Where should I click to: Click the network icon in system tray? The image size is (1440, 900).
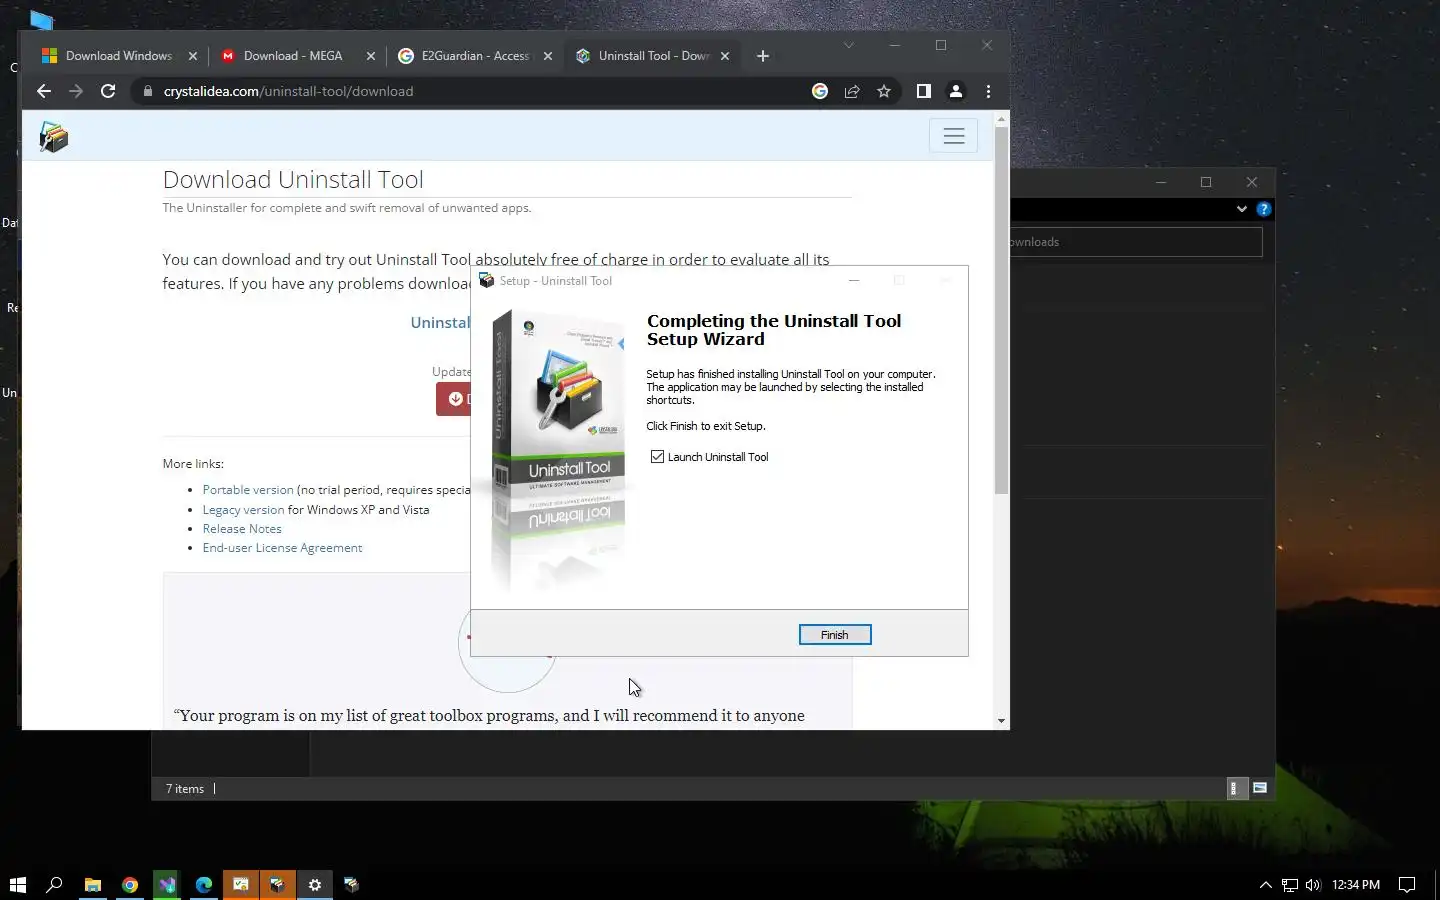[1290, 884]
